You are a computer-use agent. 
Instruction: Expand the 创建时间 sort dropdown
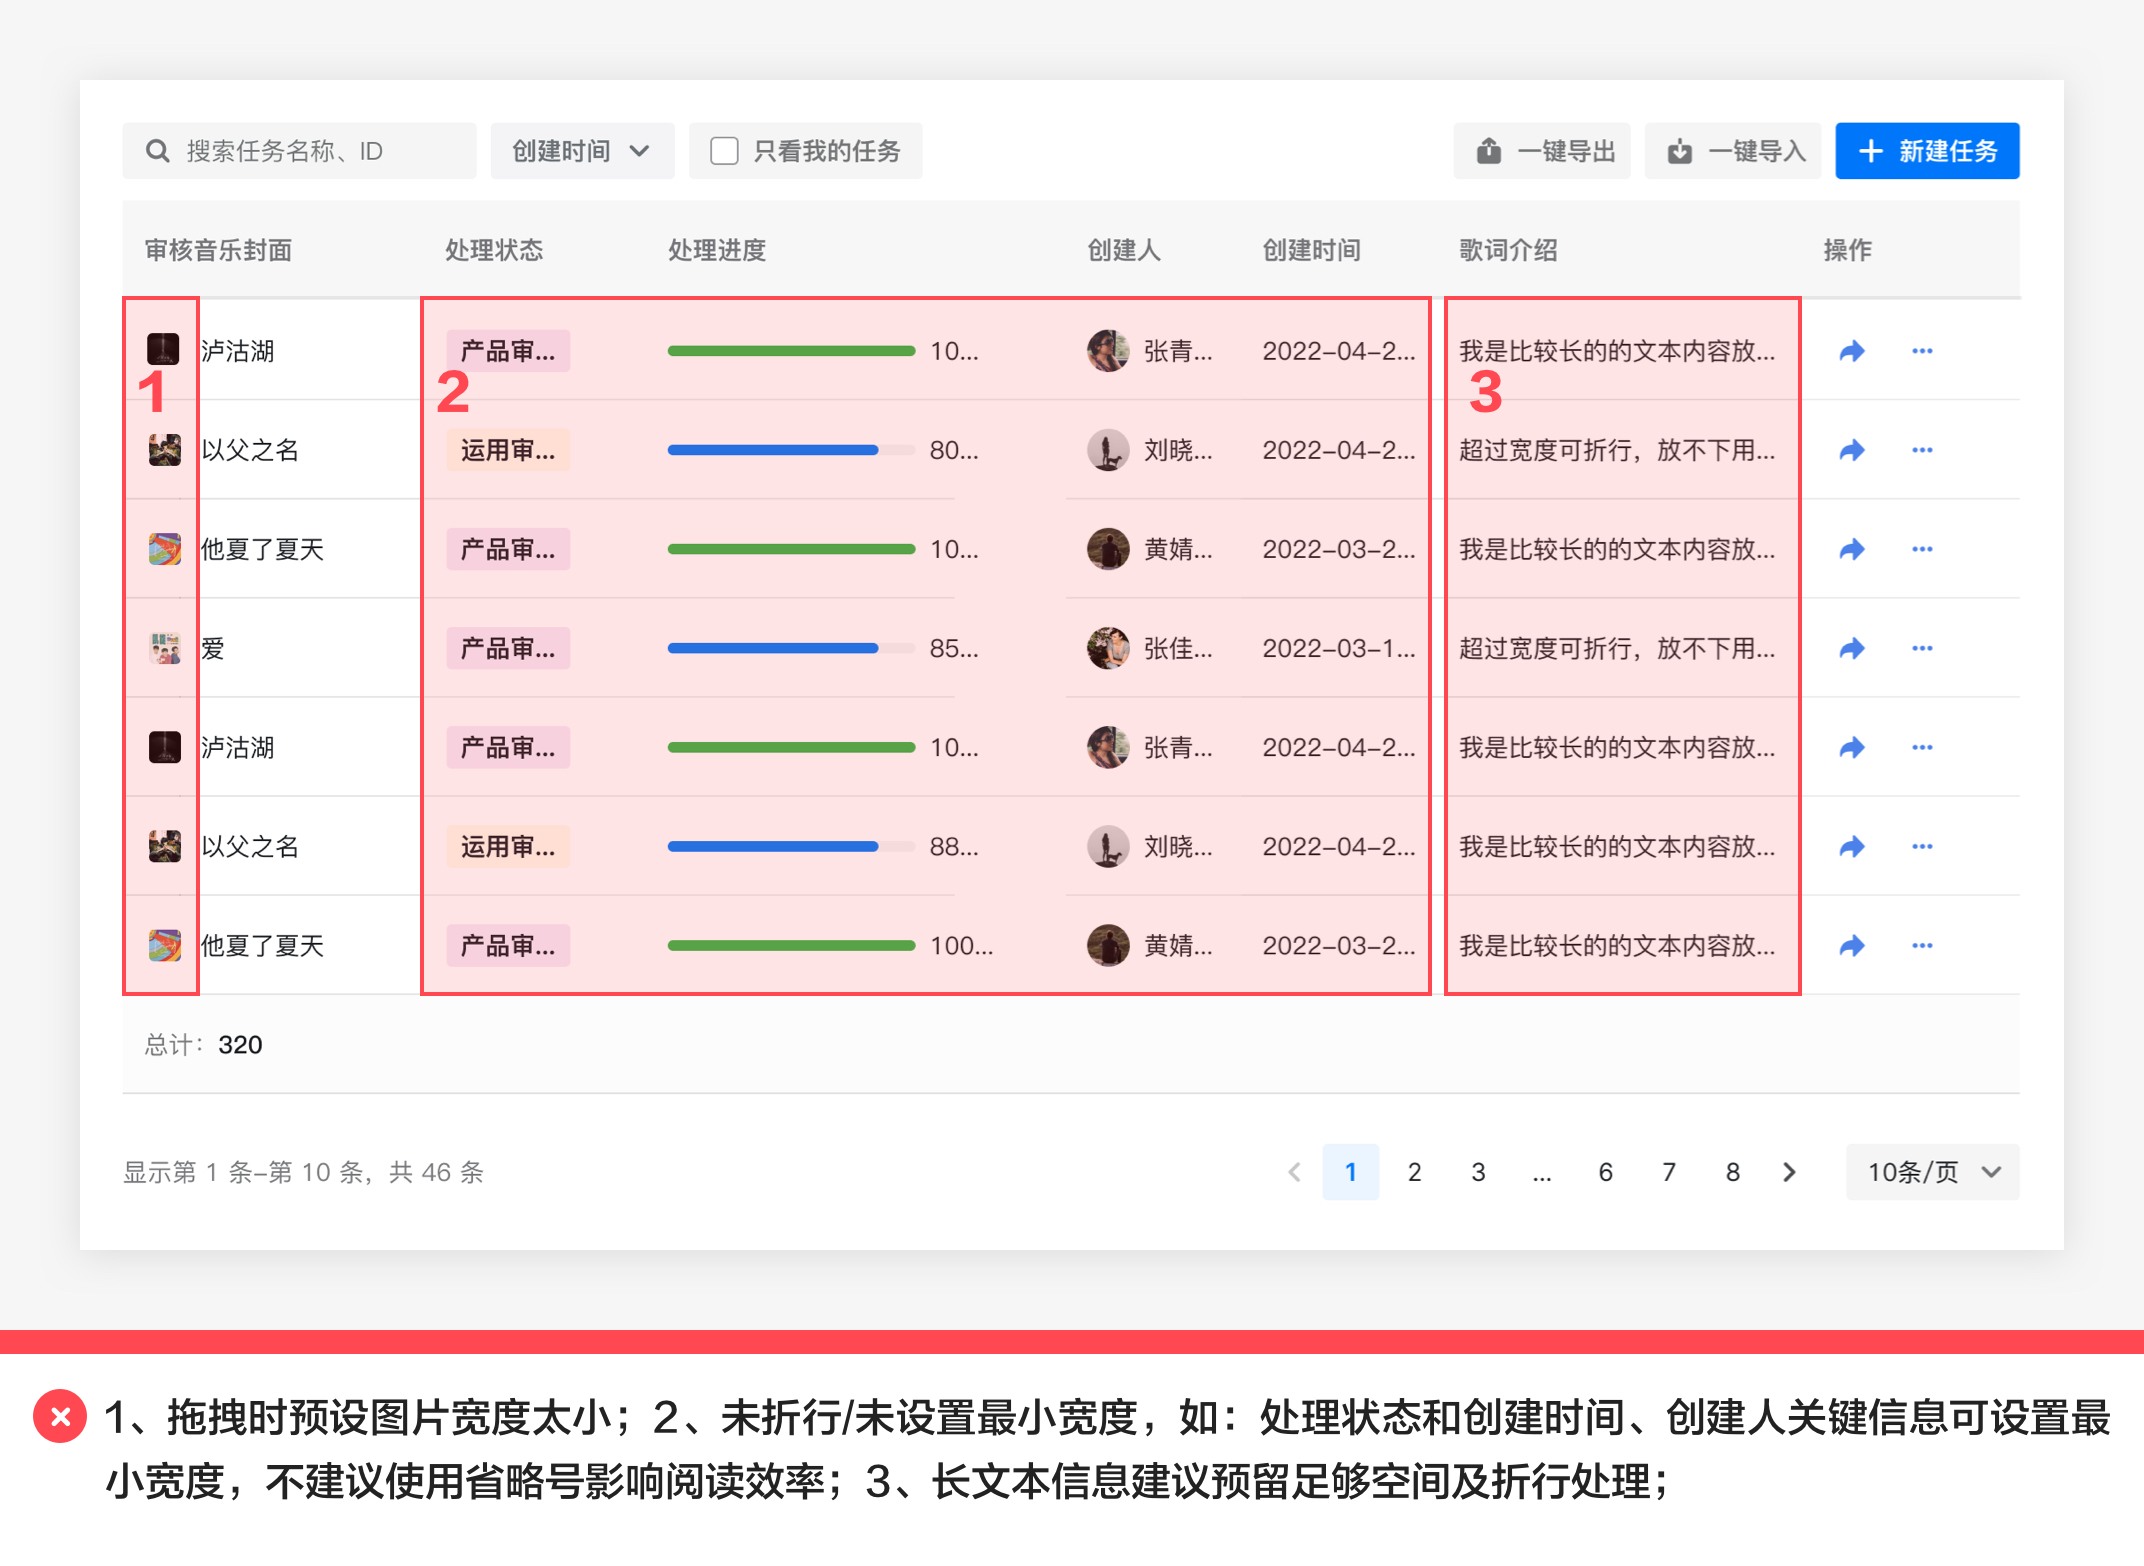581,151
